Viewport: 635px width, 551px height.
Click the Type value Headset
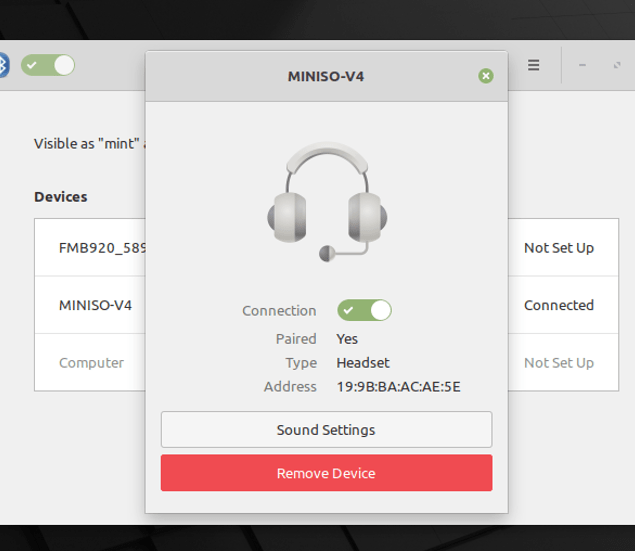[363, 363]
